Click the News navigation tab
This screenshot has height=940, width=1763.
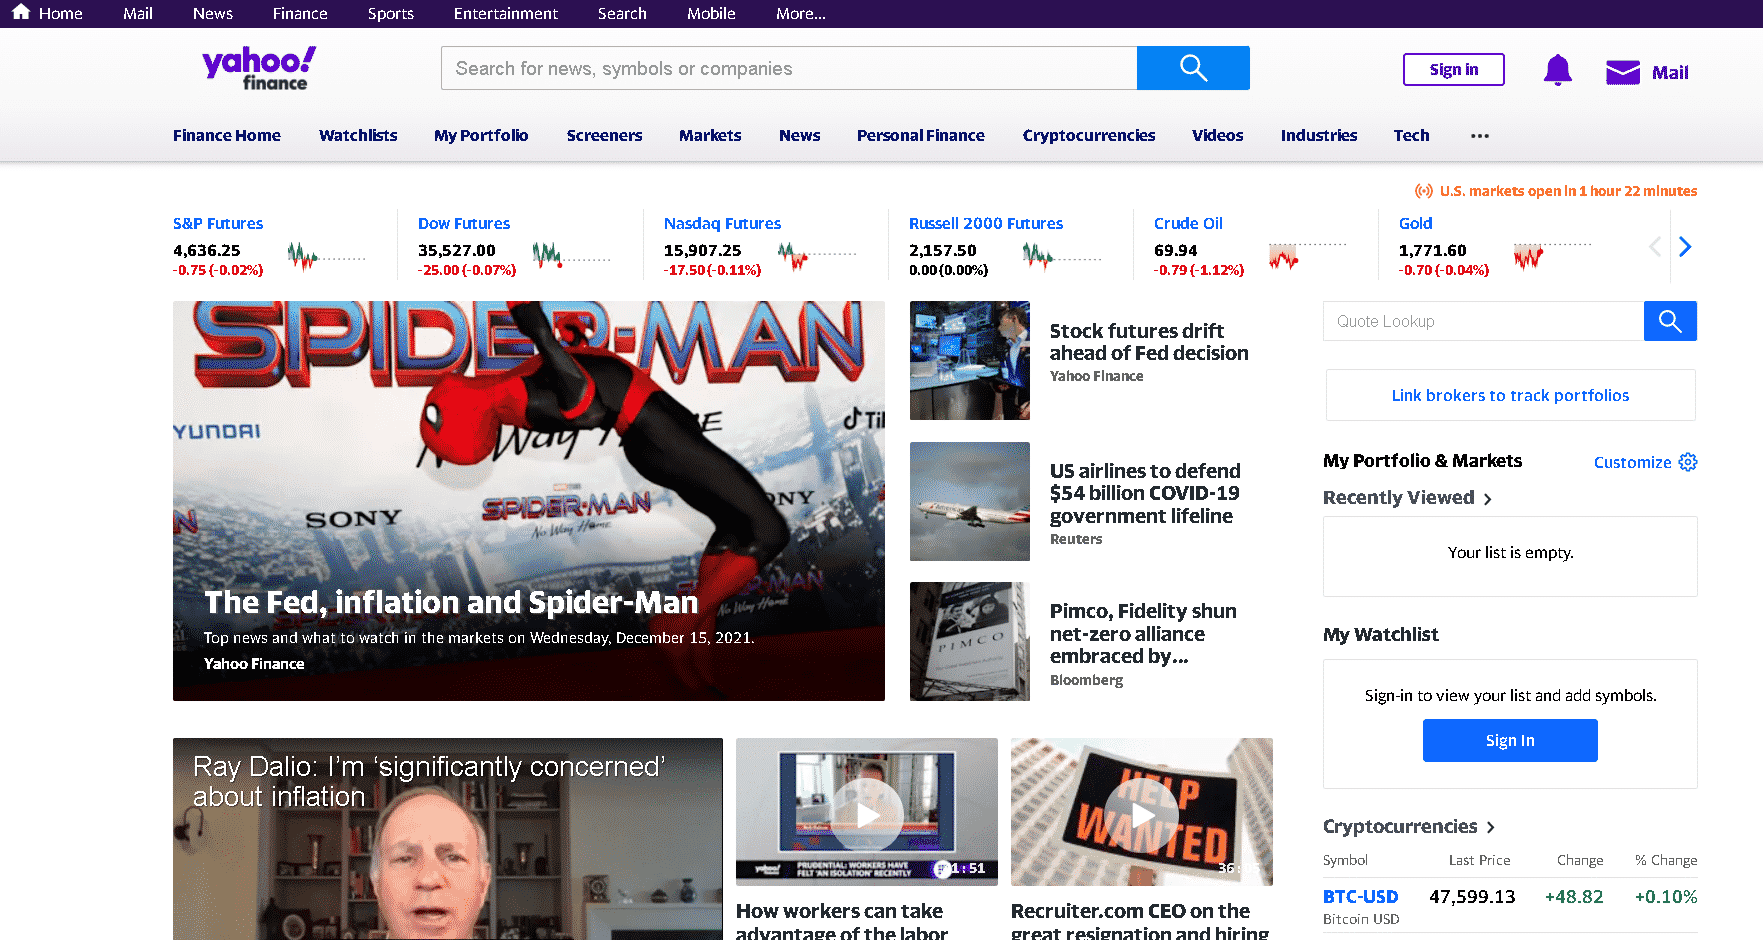point(799,136)
